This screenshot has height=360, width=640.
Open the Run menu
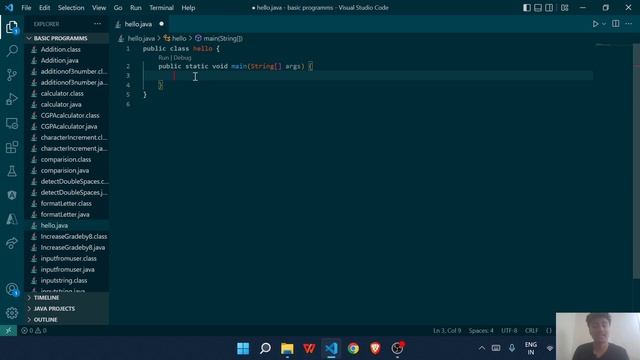pyautogui.click(x=136, y=8)
